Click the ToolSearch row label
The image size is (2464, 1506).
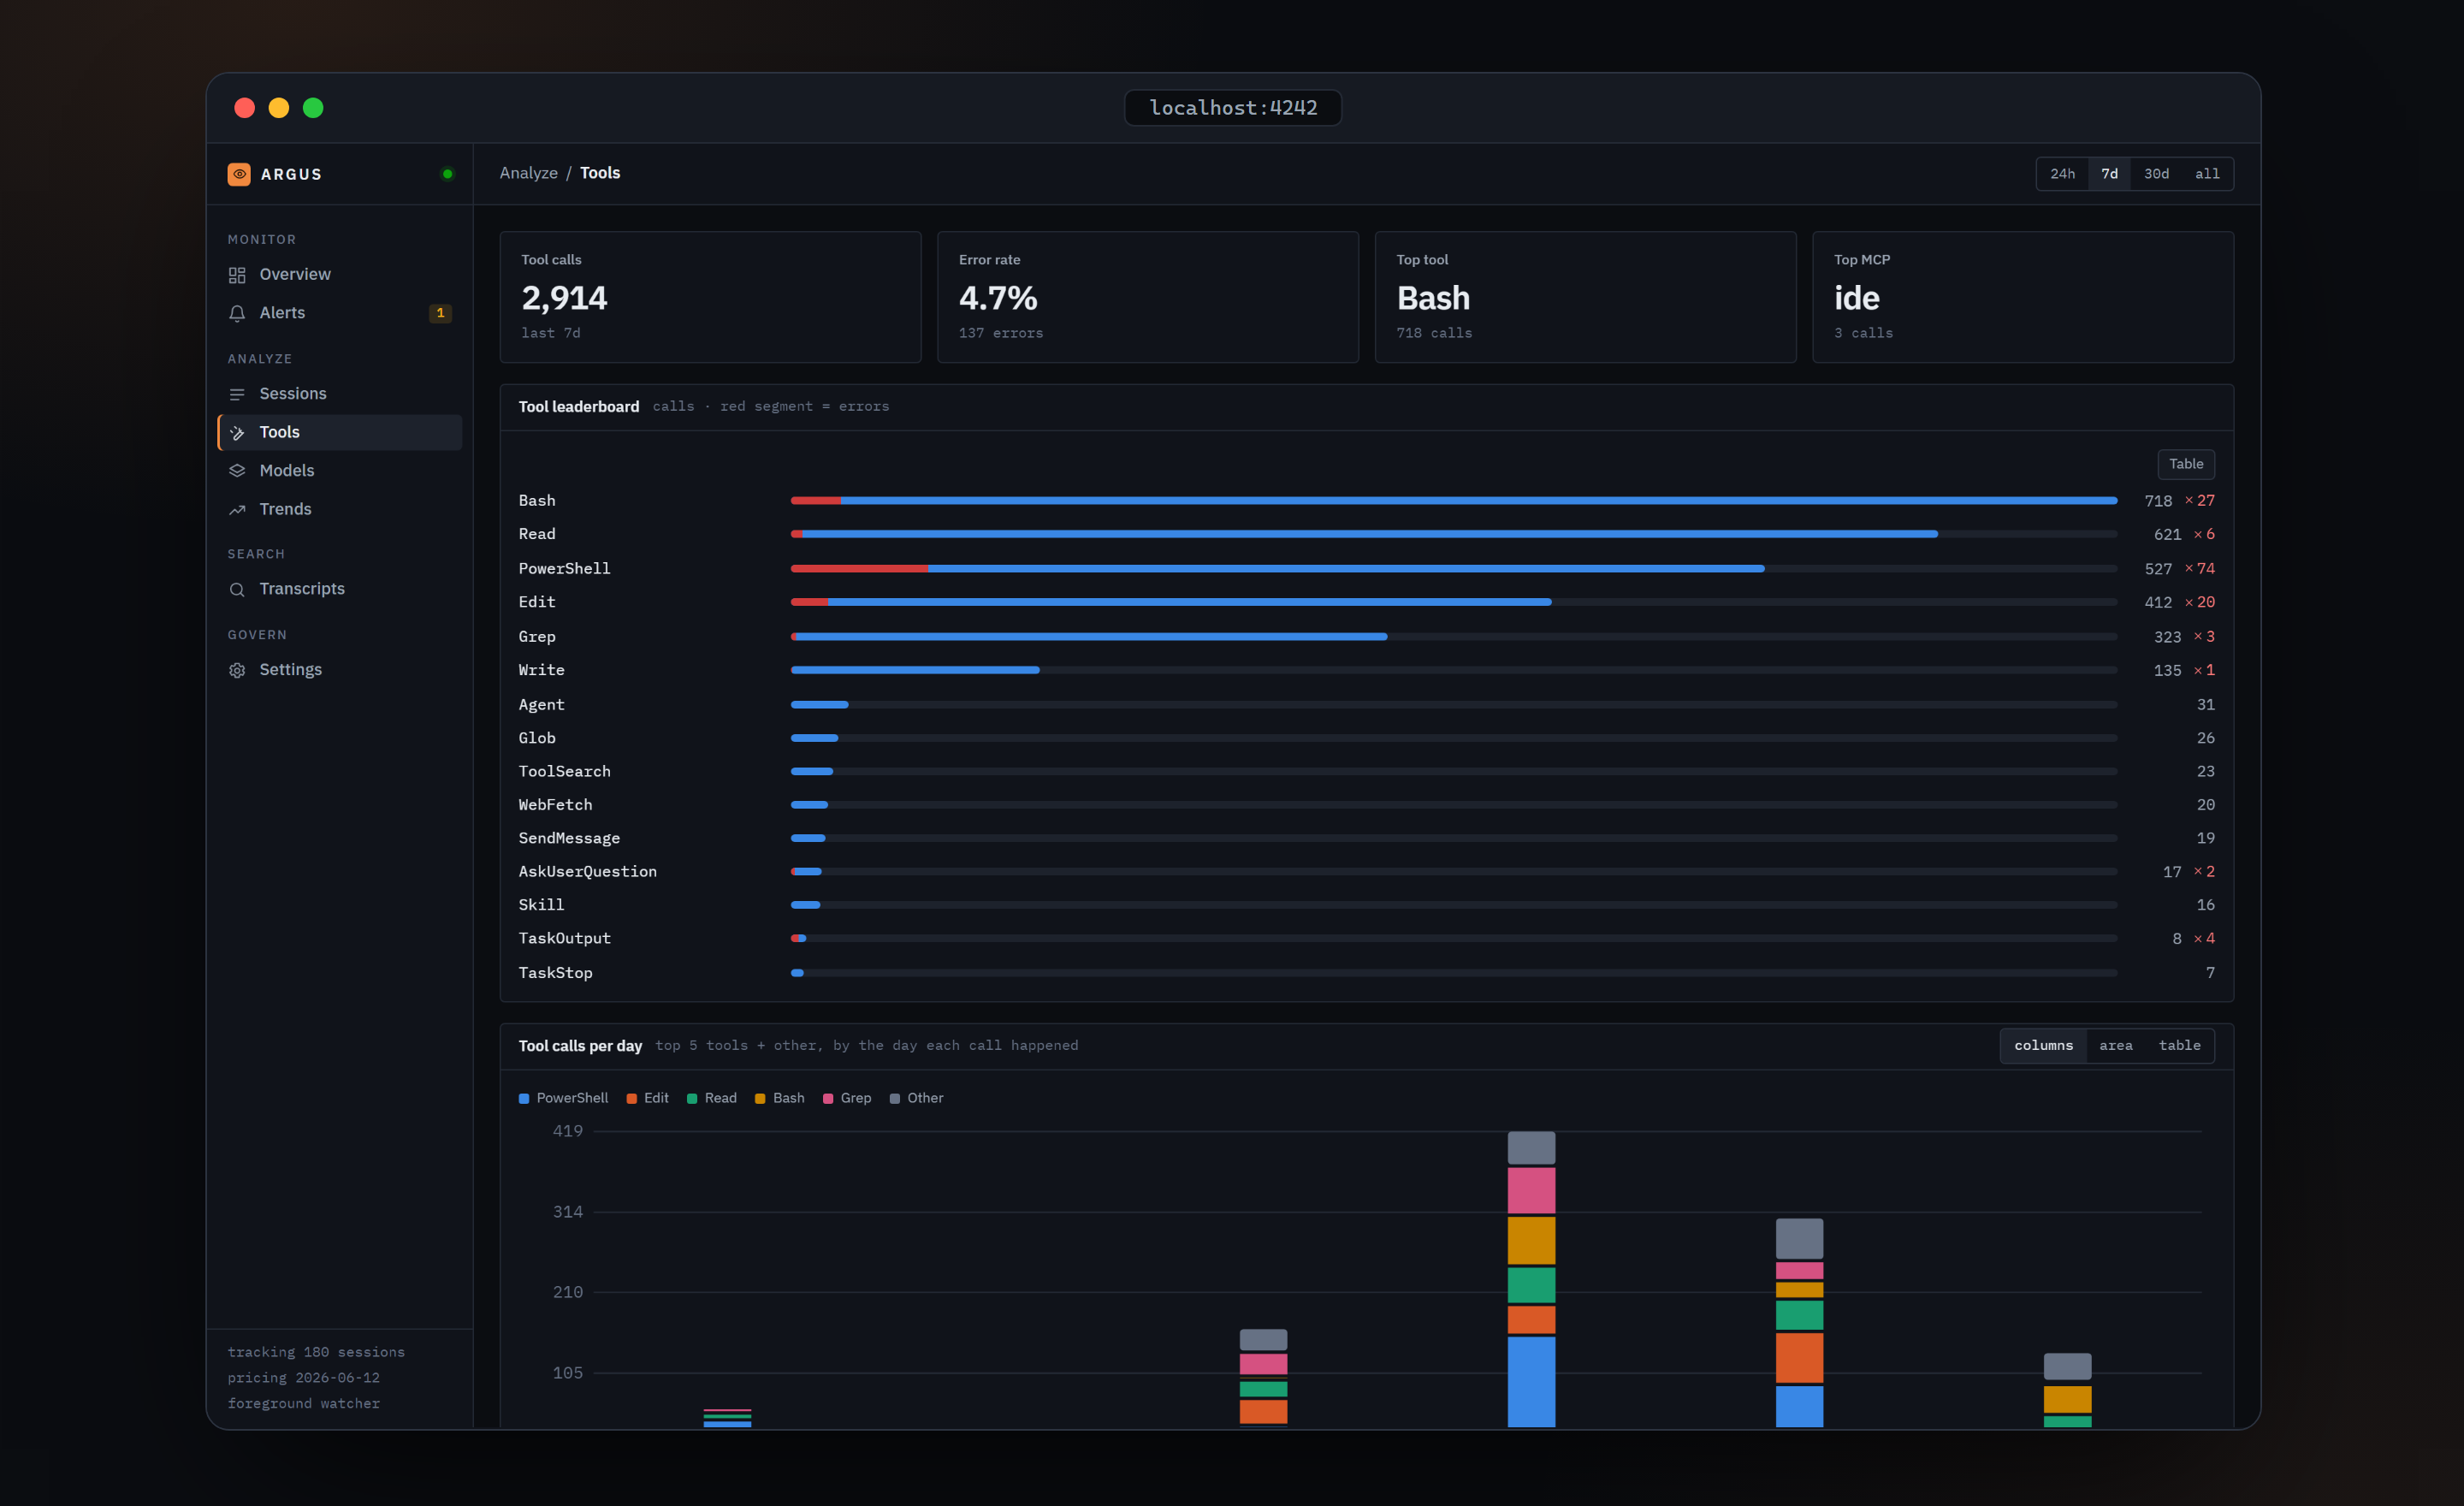(564, 772)
